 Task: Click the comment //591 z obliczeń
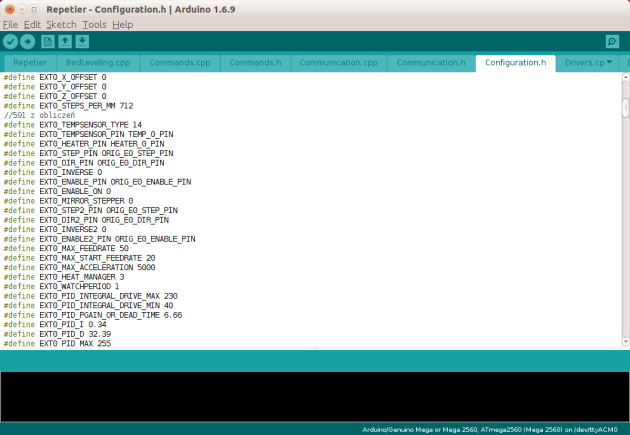(39, 115)
